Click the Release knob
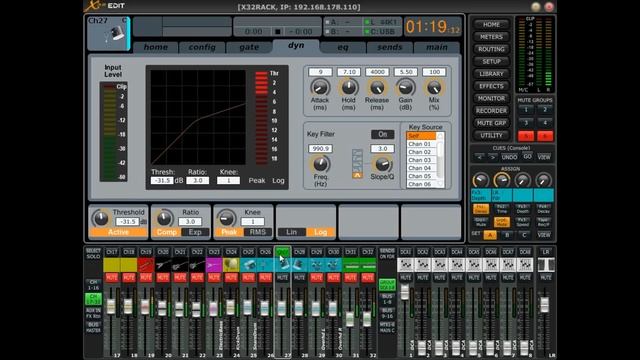Screen dimensions: 640x360 [377, 87]
